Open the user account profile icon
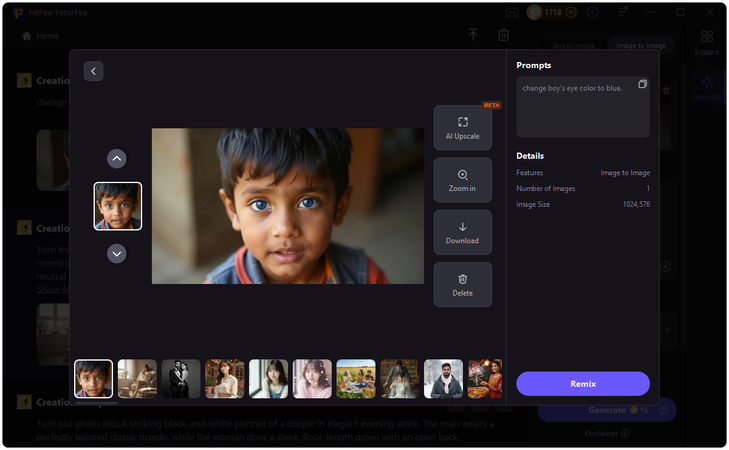 [593, 12]
